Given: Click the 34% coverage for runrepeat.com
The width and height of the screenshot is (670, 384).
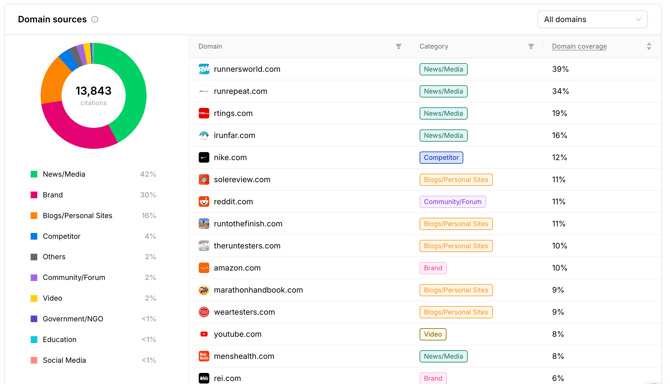Looking at the screenshot, I should point(560,91).
